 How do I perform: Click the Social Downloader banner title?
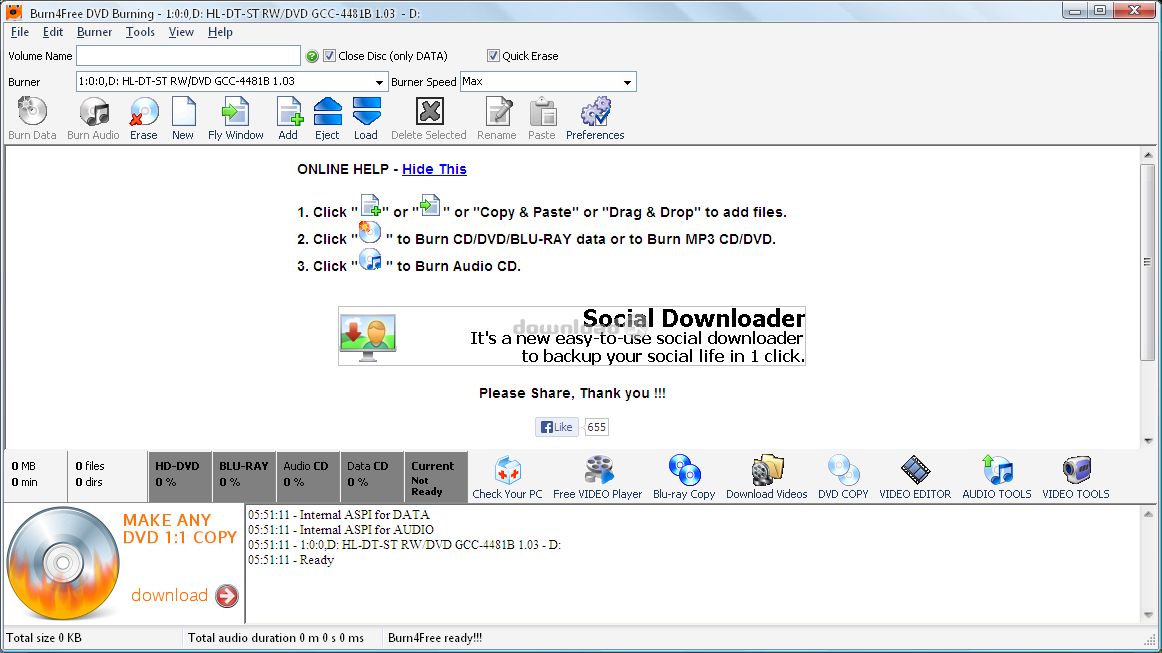(x=694, y=318)
